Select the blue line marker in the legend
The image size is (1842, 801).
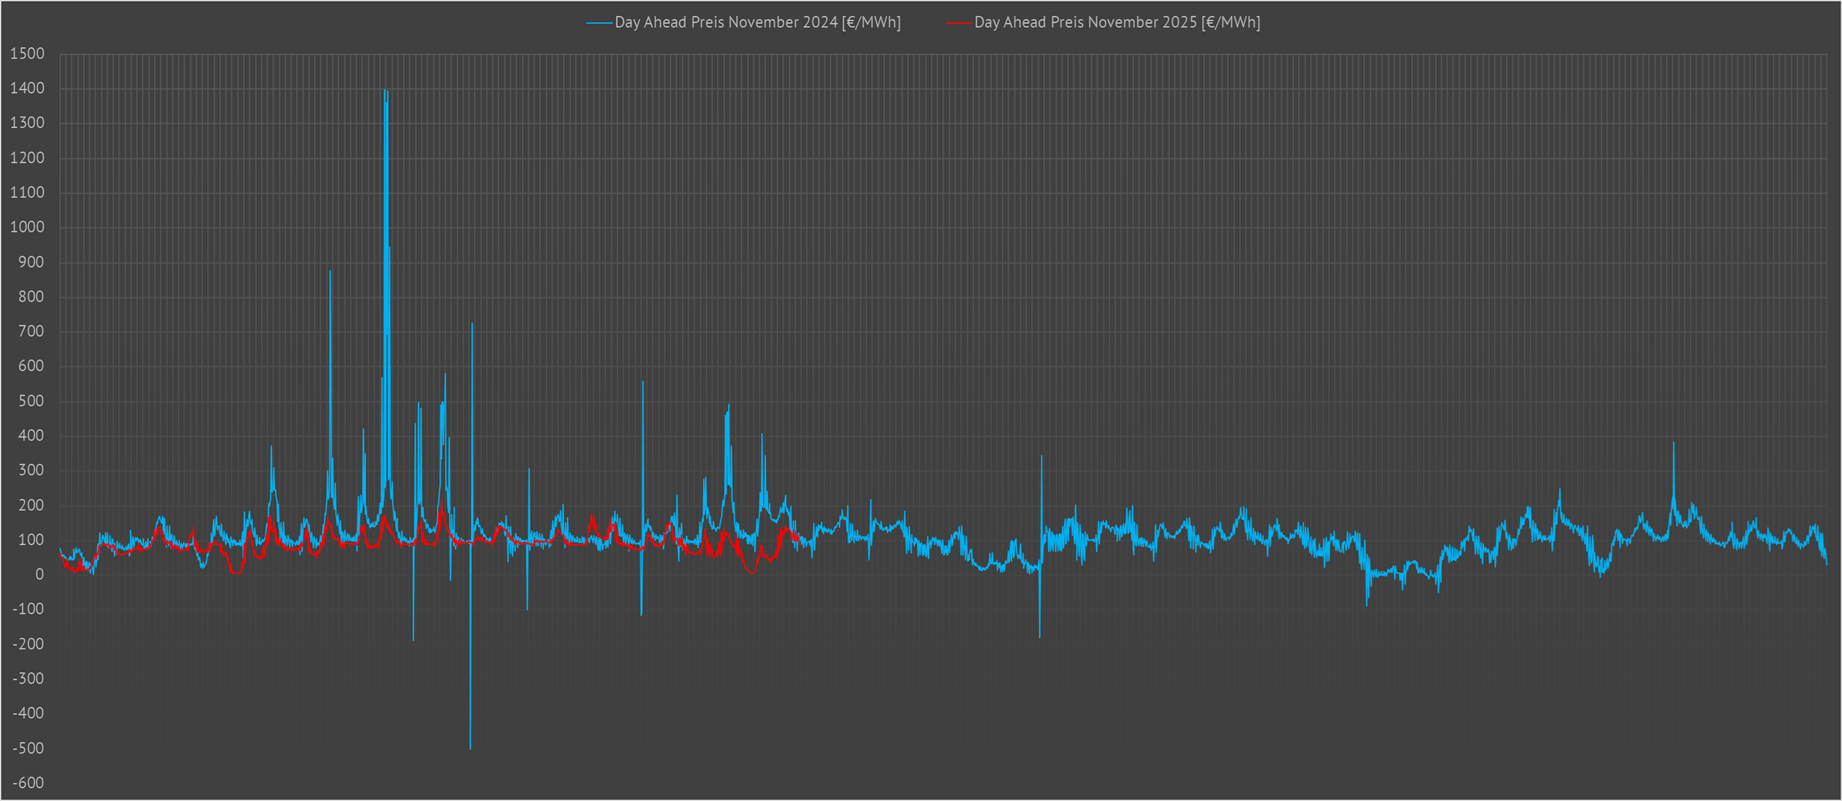point(599,22)
